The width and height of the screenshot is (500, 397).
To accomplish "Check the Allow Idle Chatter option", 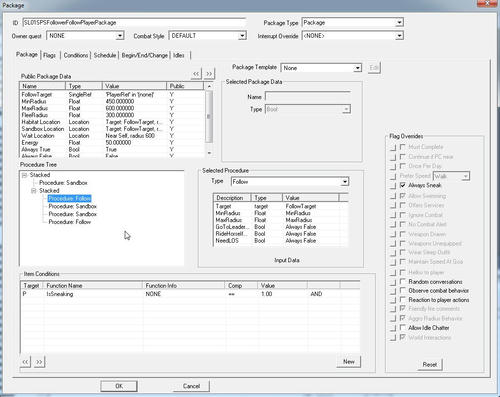I will coord(403,327).
